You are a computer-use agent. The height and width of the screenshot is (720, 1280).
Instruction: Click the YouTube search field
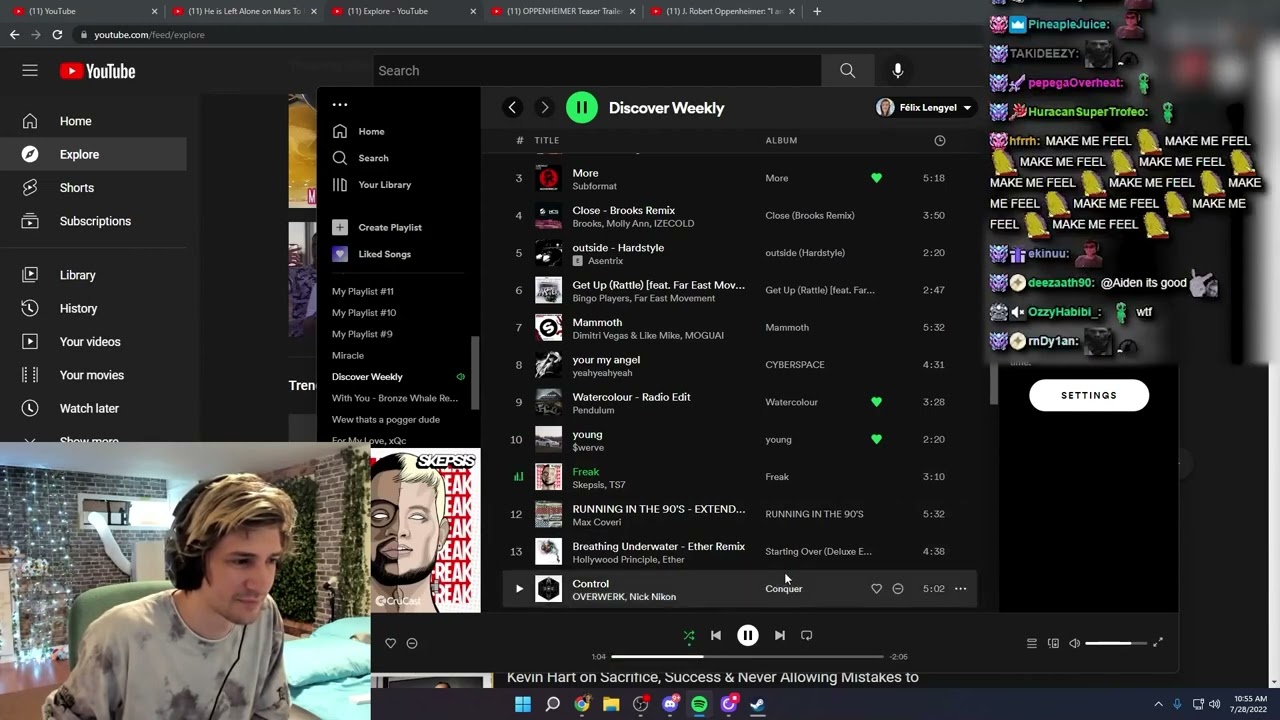[597, 71]
